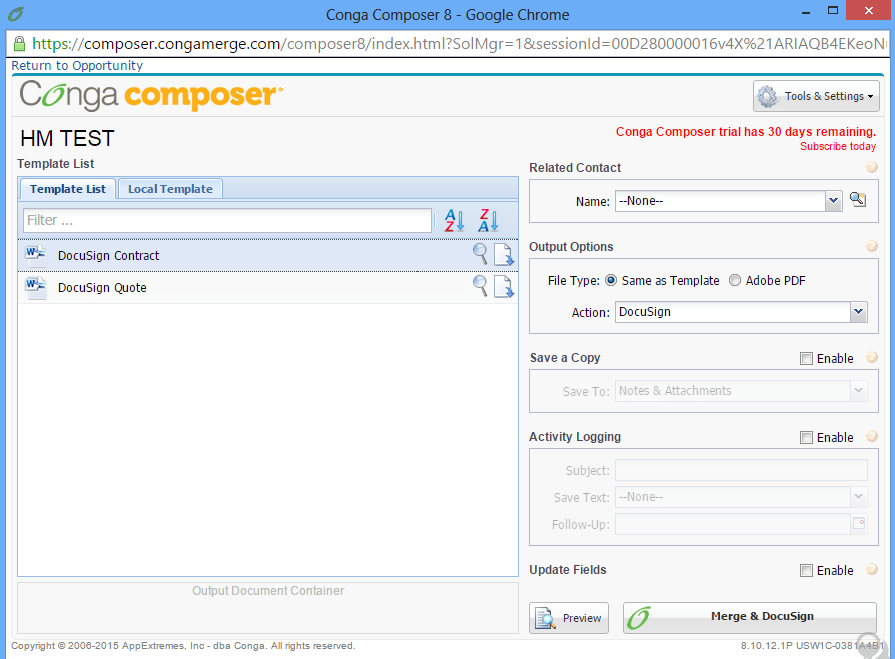Click the secure padlock in address bar
The height and width of the screenshot is (659, 895).
[19, 44]
